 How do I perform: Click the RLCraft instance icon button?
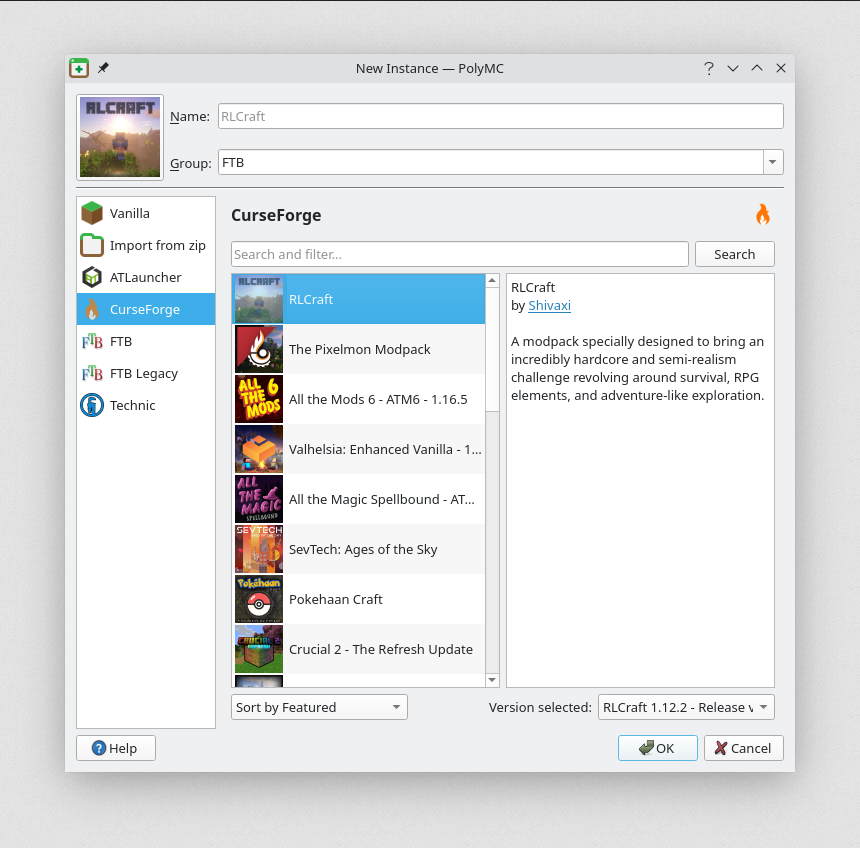tap(120, 137)
